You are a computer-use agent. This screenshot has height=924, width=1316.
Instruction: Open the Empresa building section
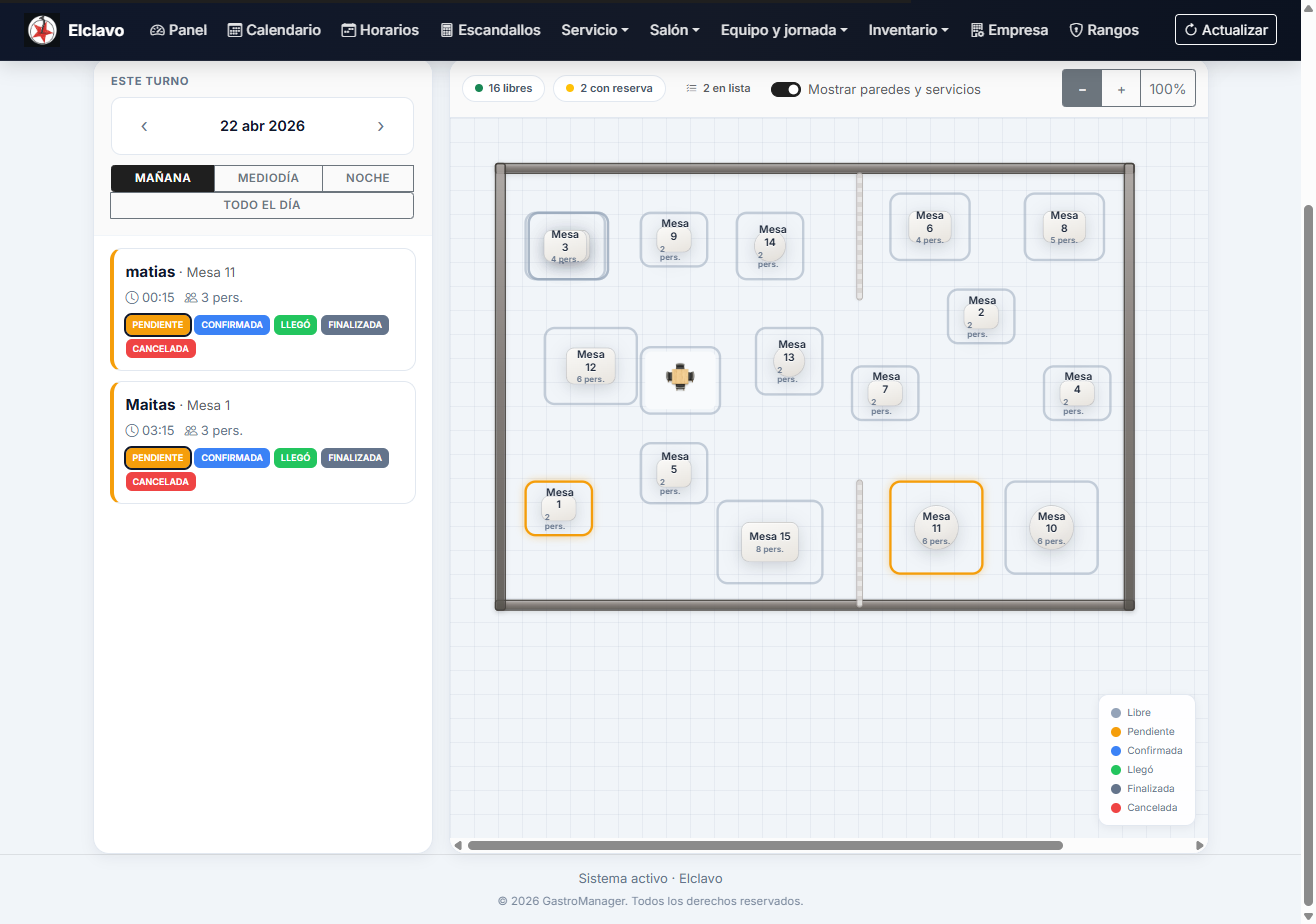1009,30
